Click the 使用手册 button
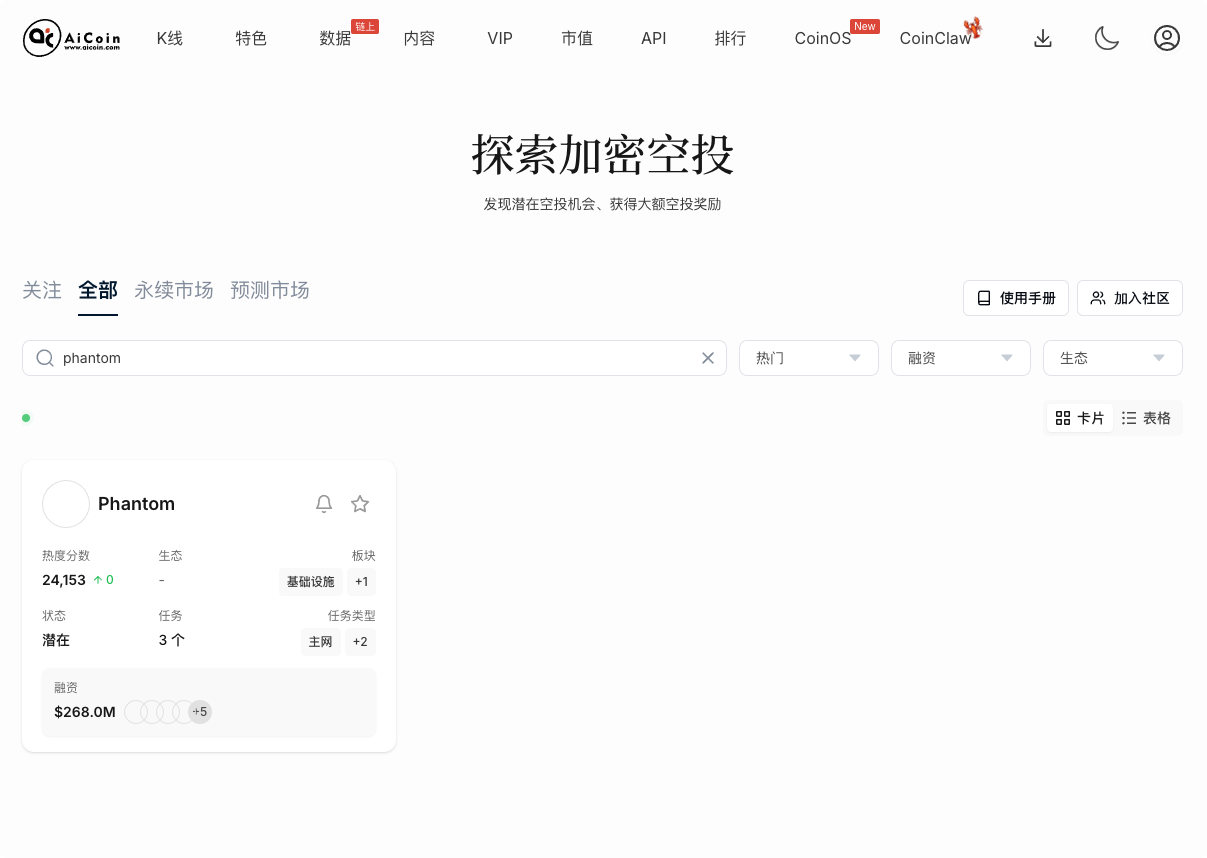This screenshot has width=1207, height=858. [1016, 298]
